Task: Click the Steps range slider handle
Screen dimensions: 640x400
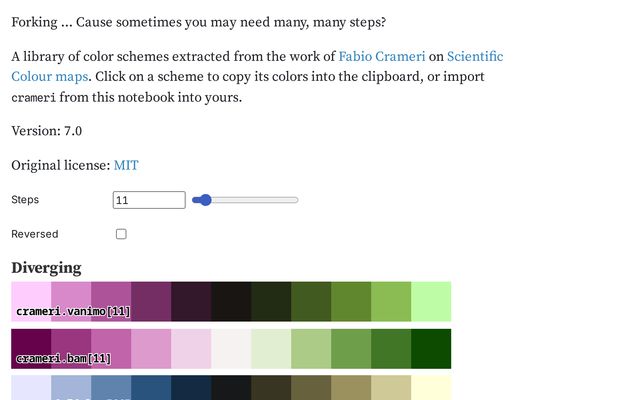Action: click(205, 200)
